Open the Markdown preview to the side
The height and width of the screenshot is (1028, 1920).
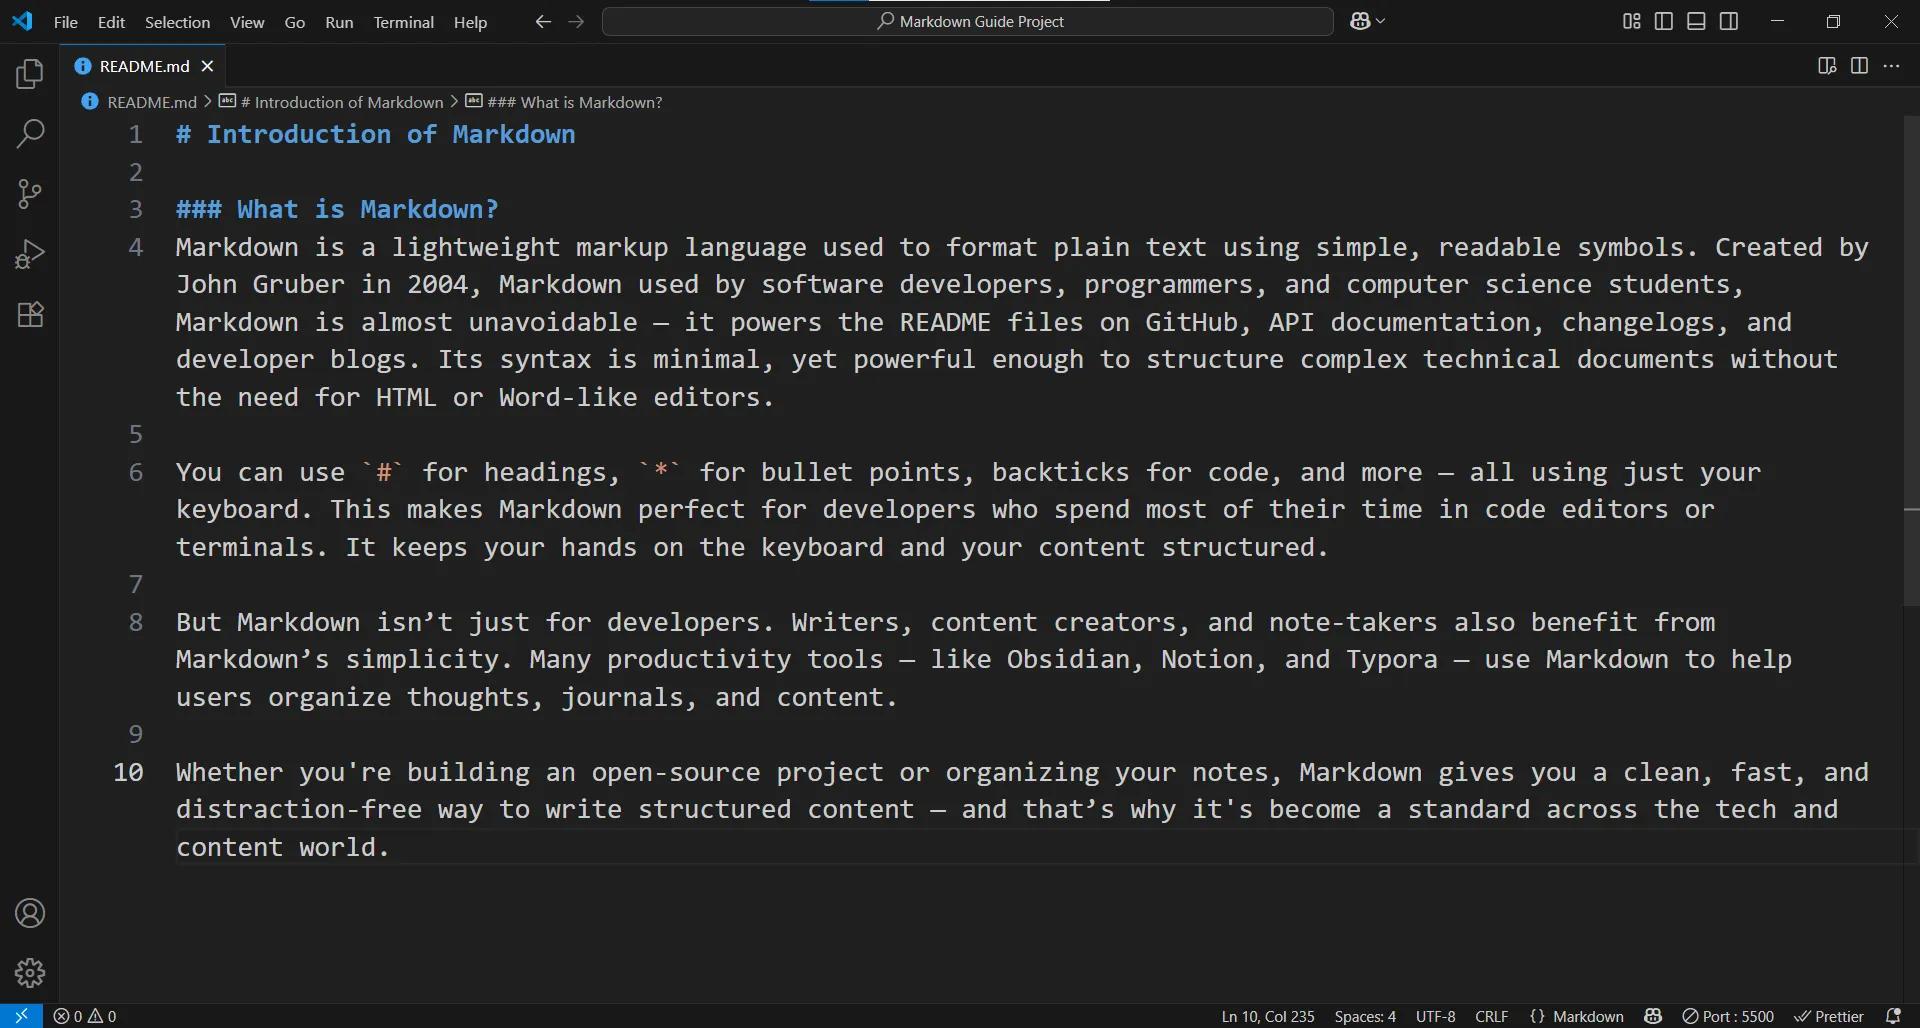(1826, 66)
